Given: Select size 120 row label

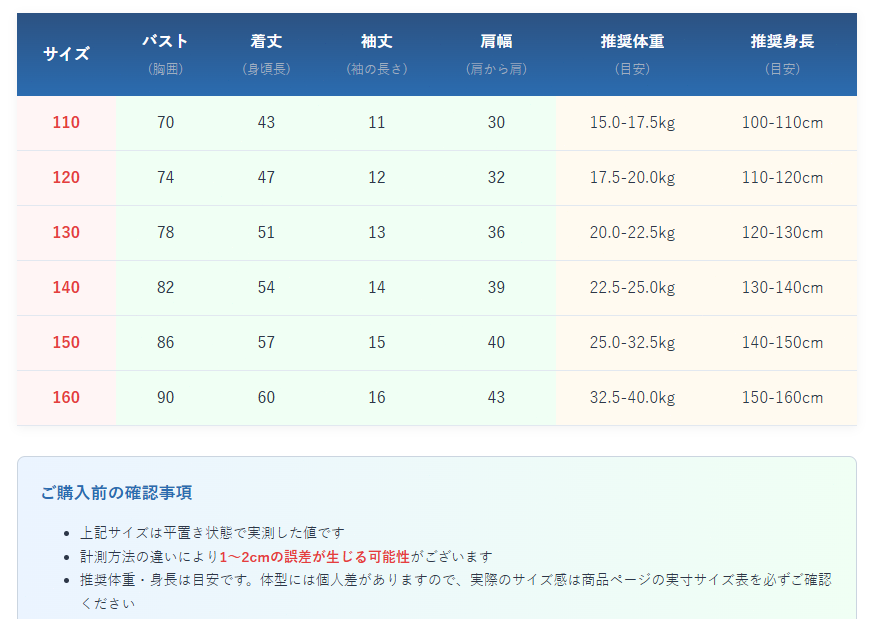Looking at the screenshot, I should click(x=66, y=177).
